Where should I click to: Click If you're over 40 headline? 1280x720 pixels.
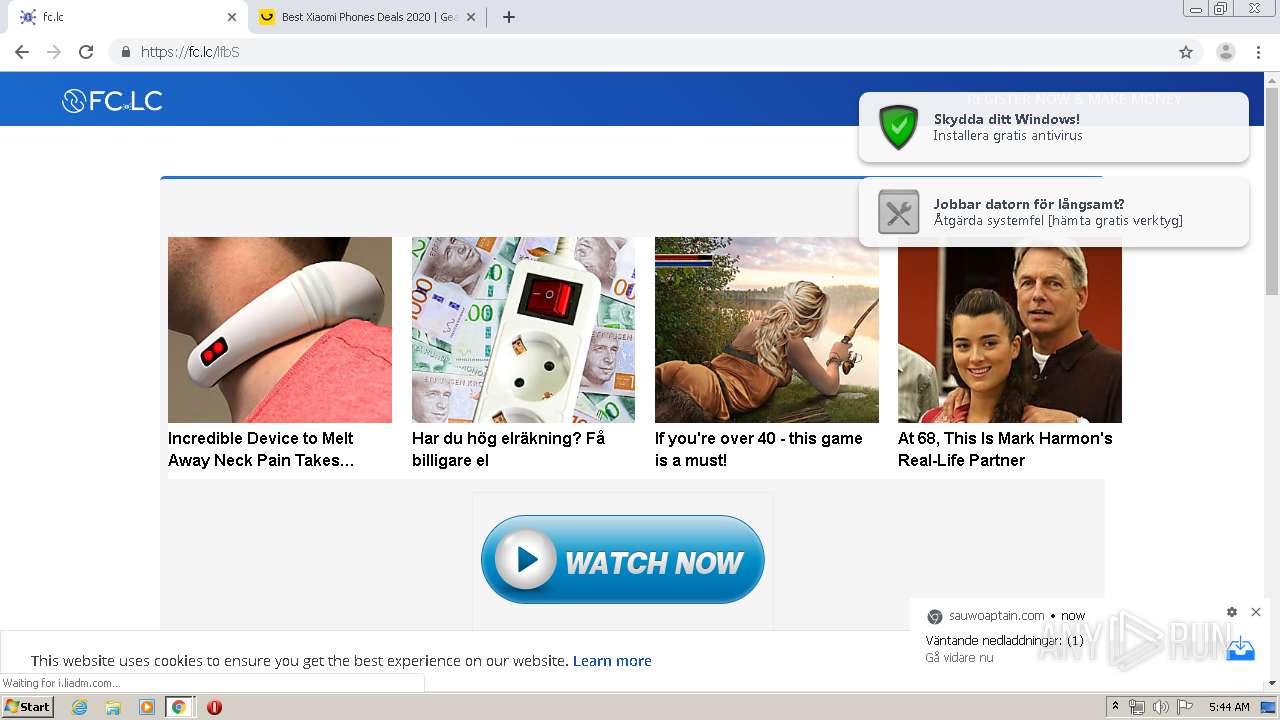(x=759, y=449)
